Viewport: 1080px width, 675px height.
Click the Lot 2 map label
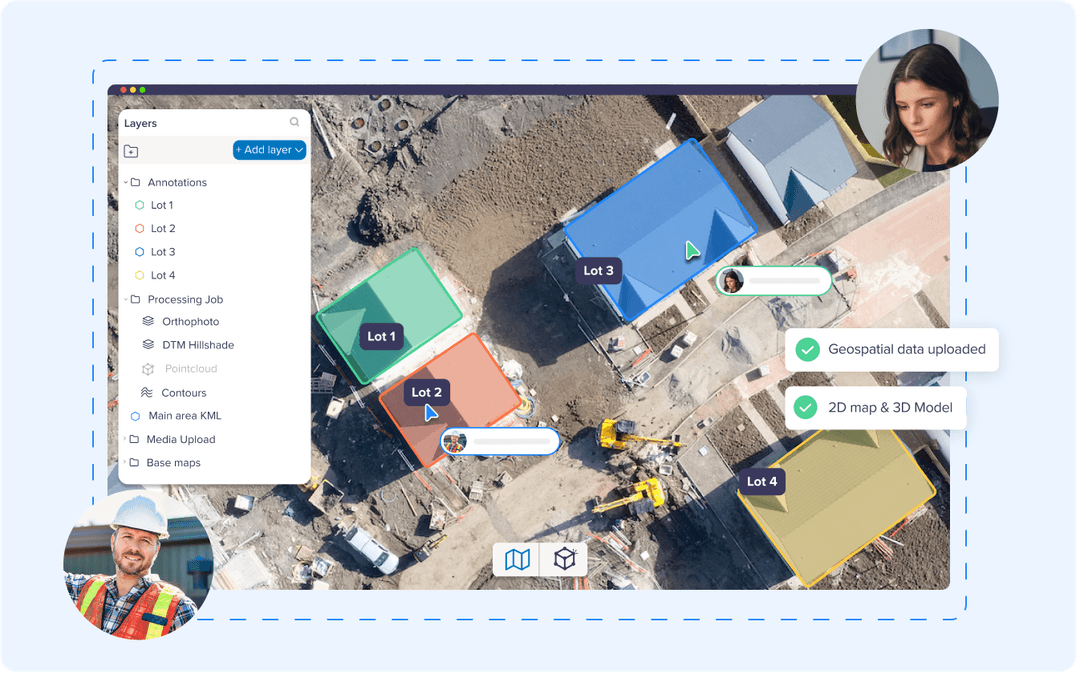tap(426, 393)
